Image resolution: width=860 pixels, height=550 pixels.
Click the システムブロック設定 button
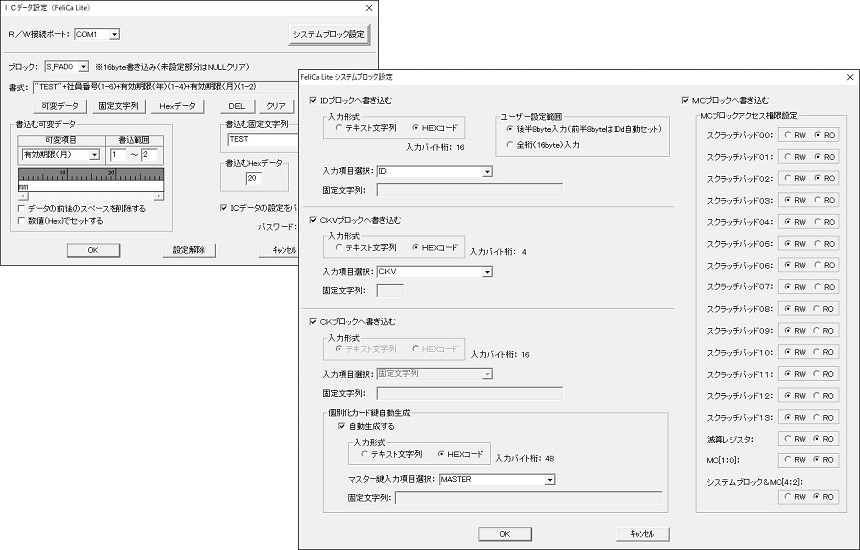(329, 35)
